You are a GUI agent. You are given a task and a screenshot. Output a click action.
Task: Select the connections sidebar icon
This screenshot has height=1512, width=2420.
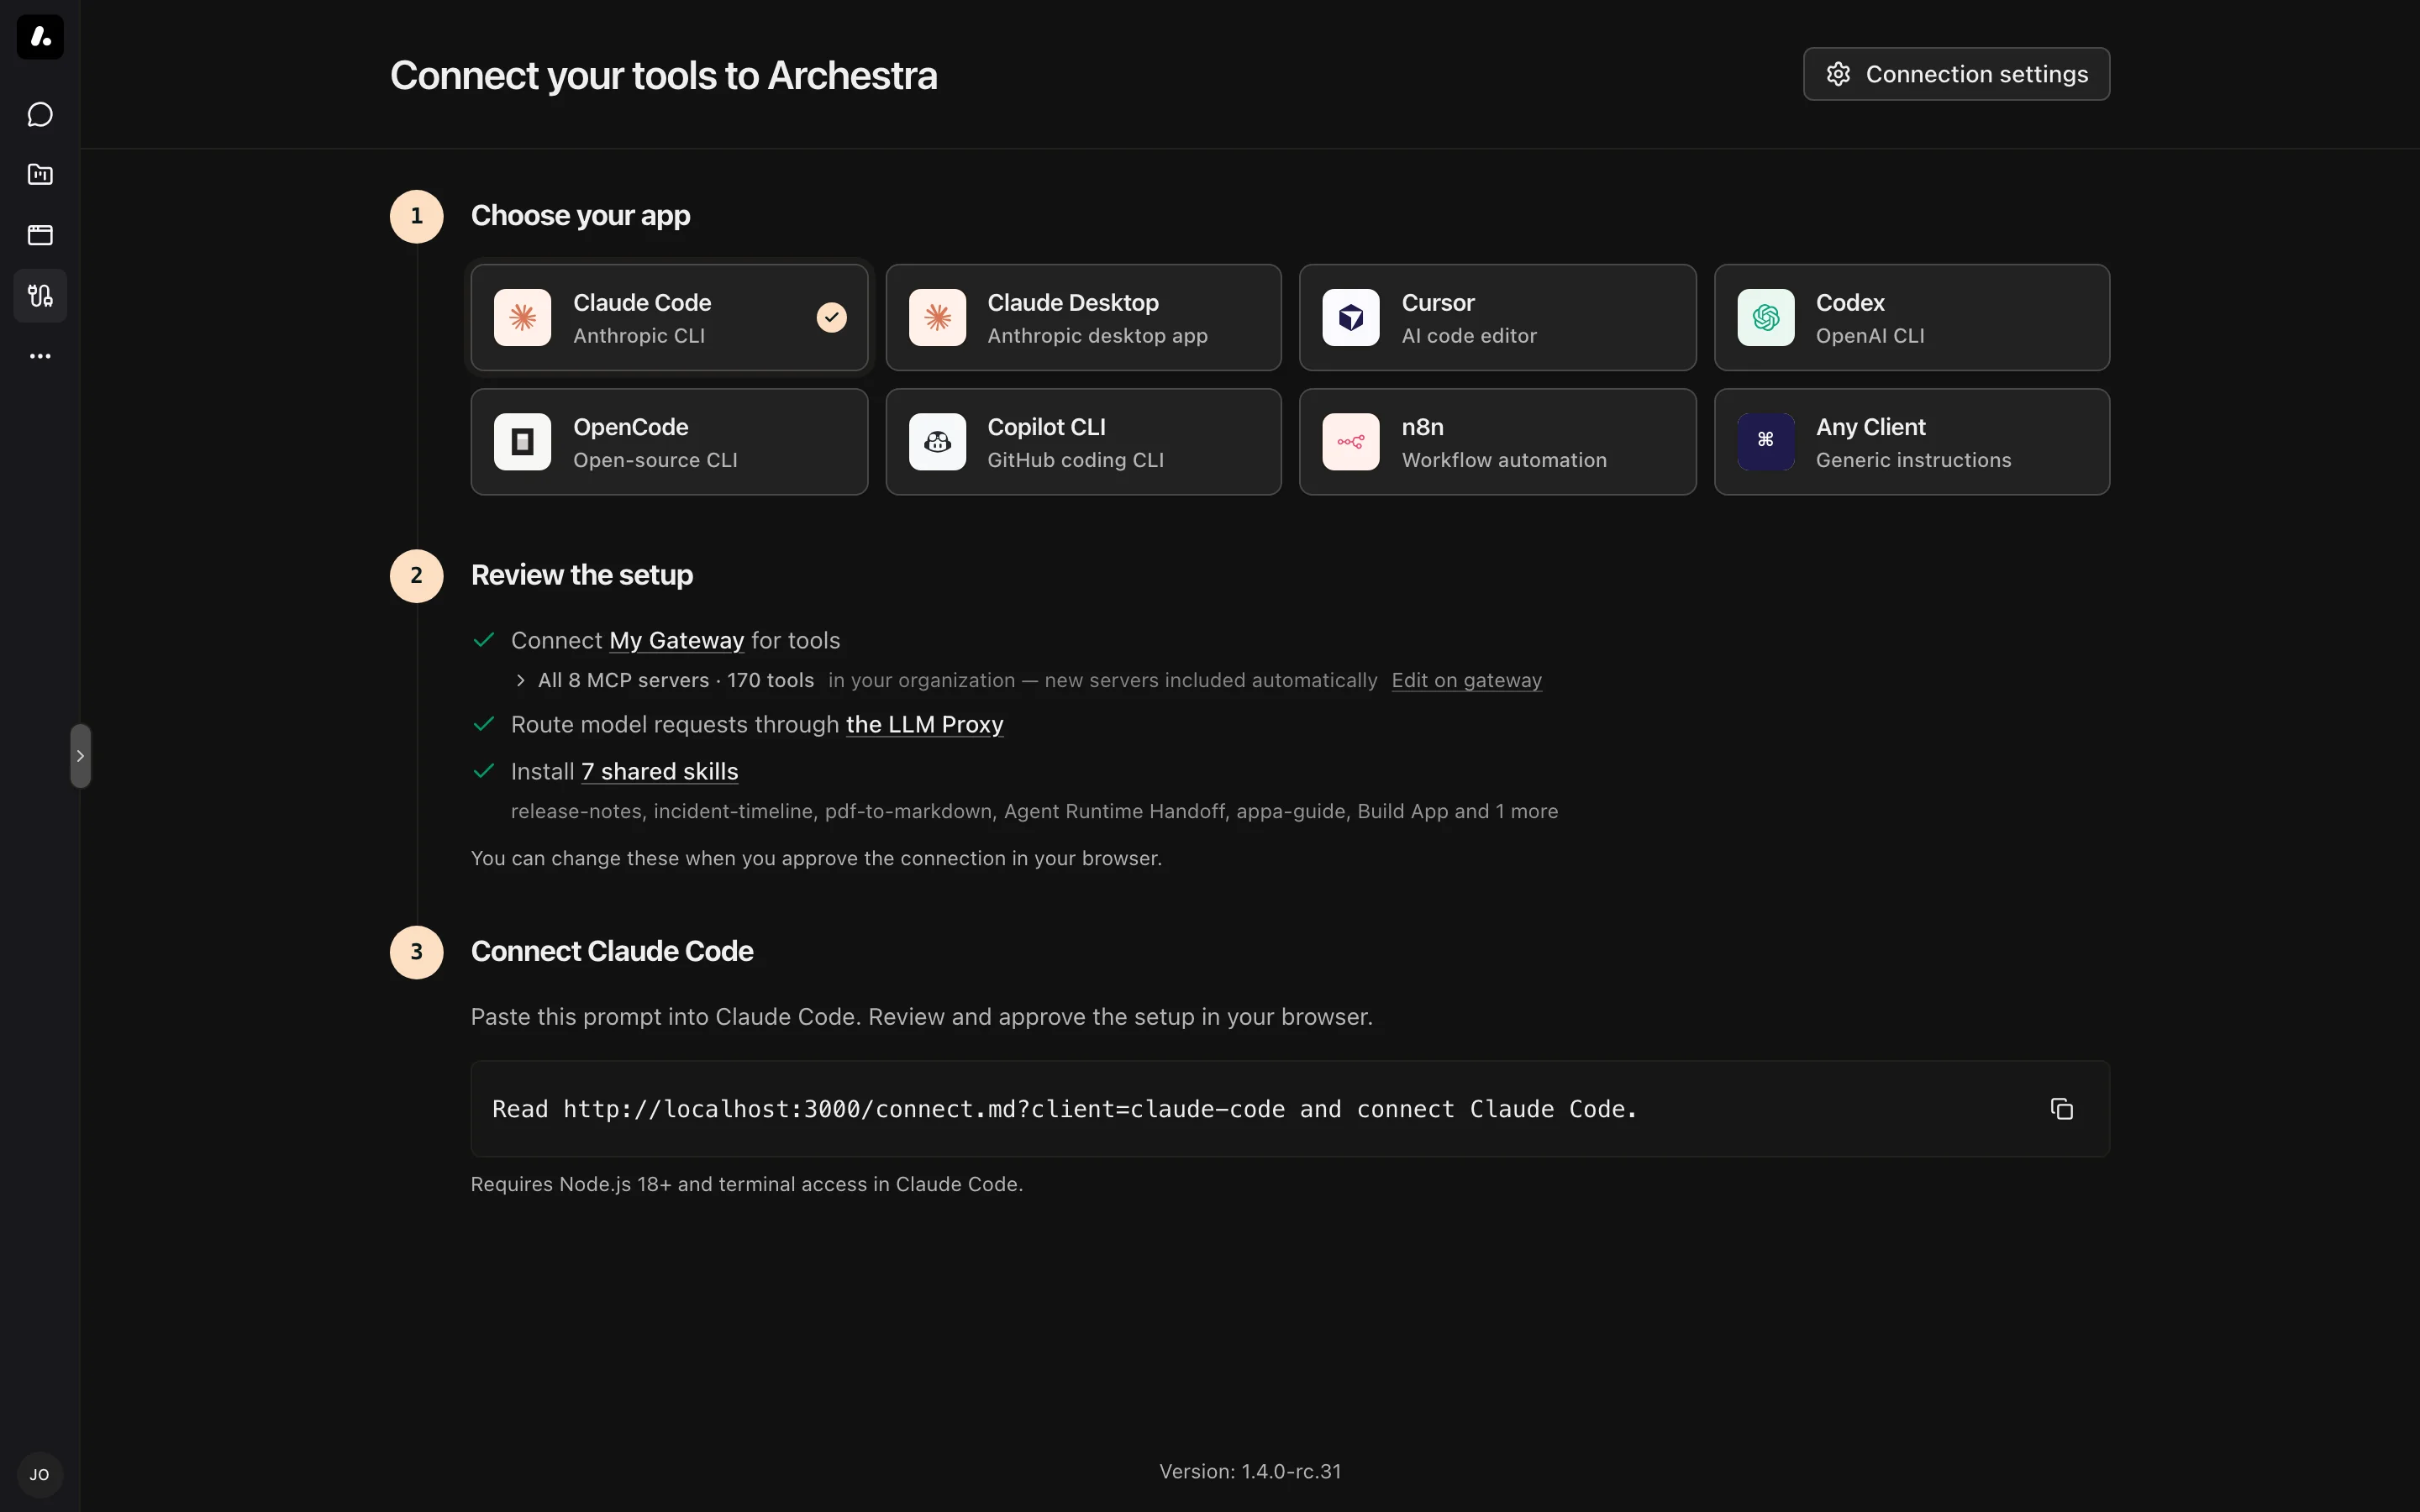[x=40, y=295]
